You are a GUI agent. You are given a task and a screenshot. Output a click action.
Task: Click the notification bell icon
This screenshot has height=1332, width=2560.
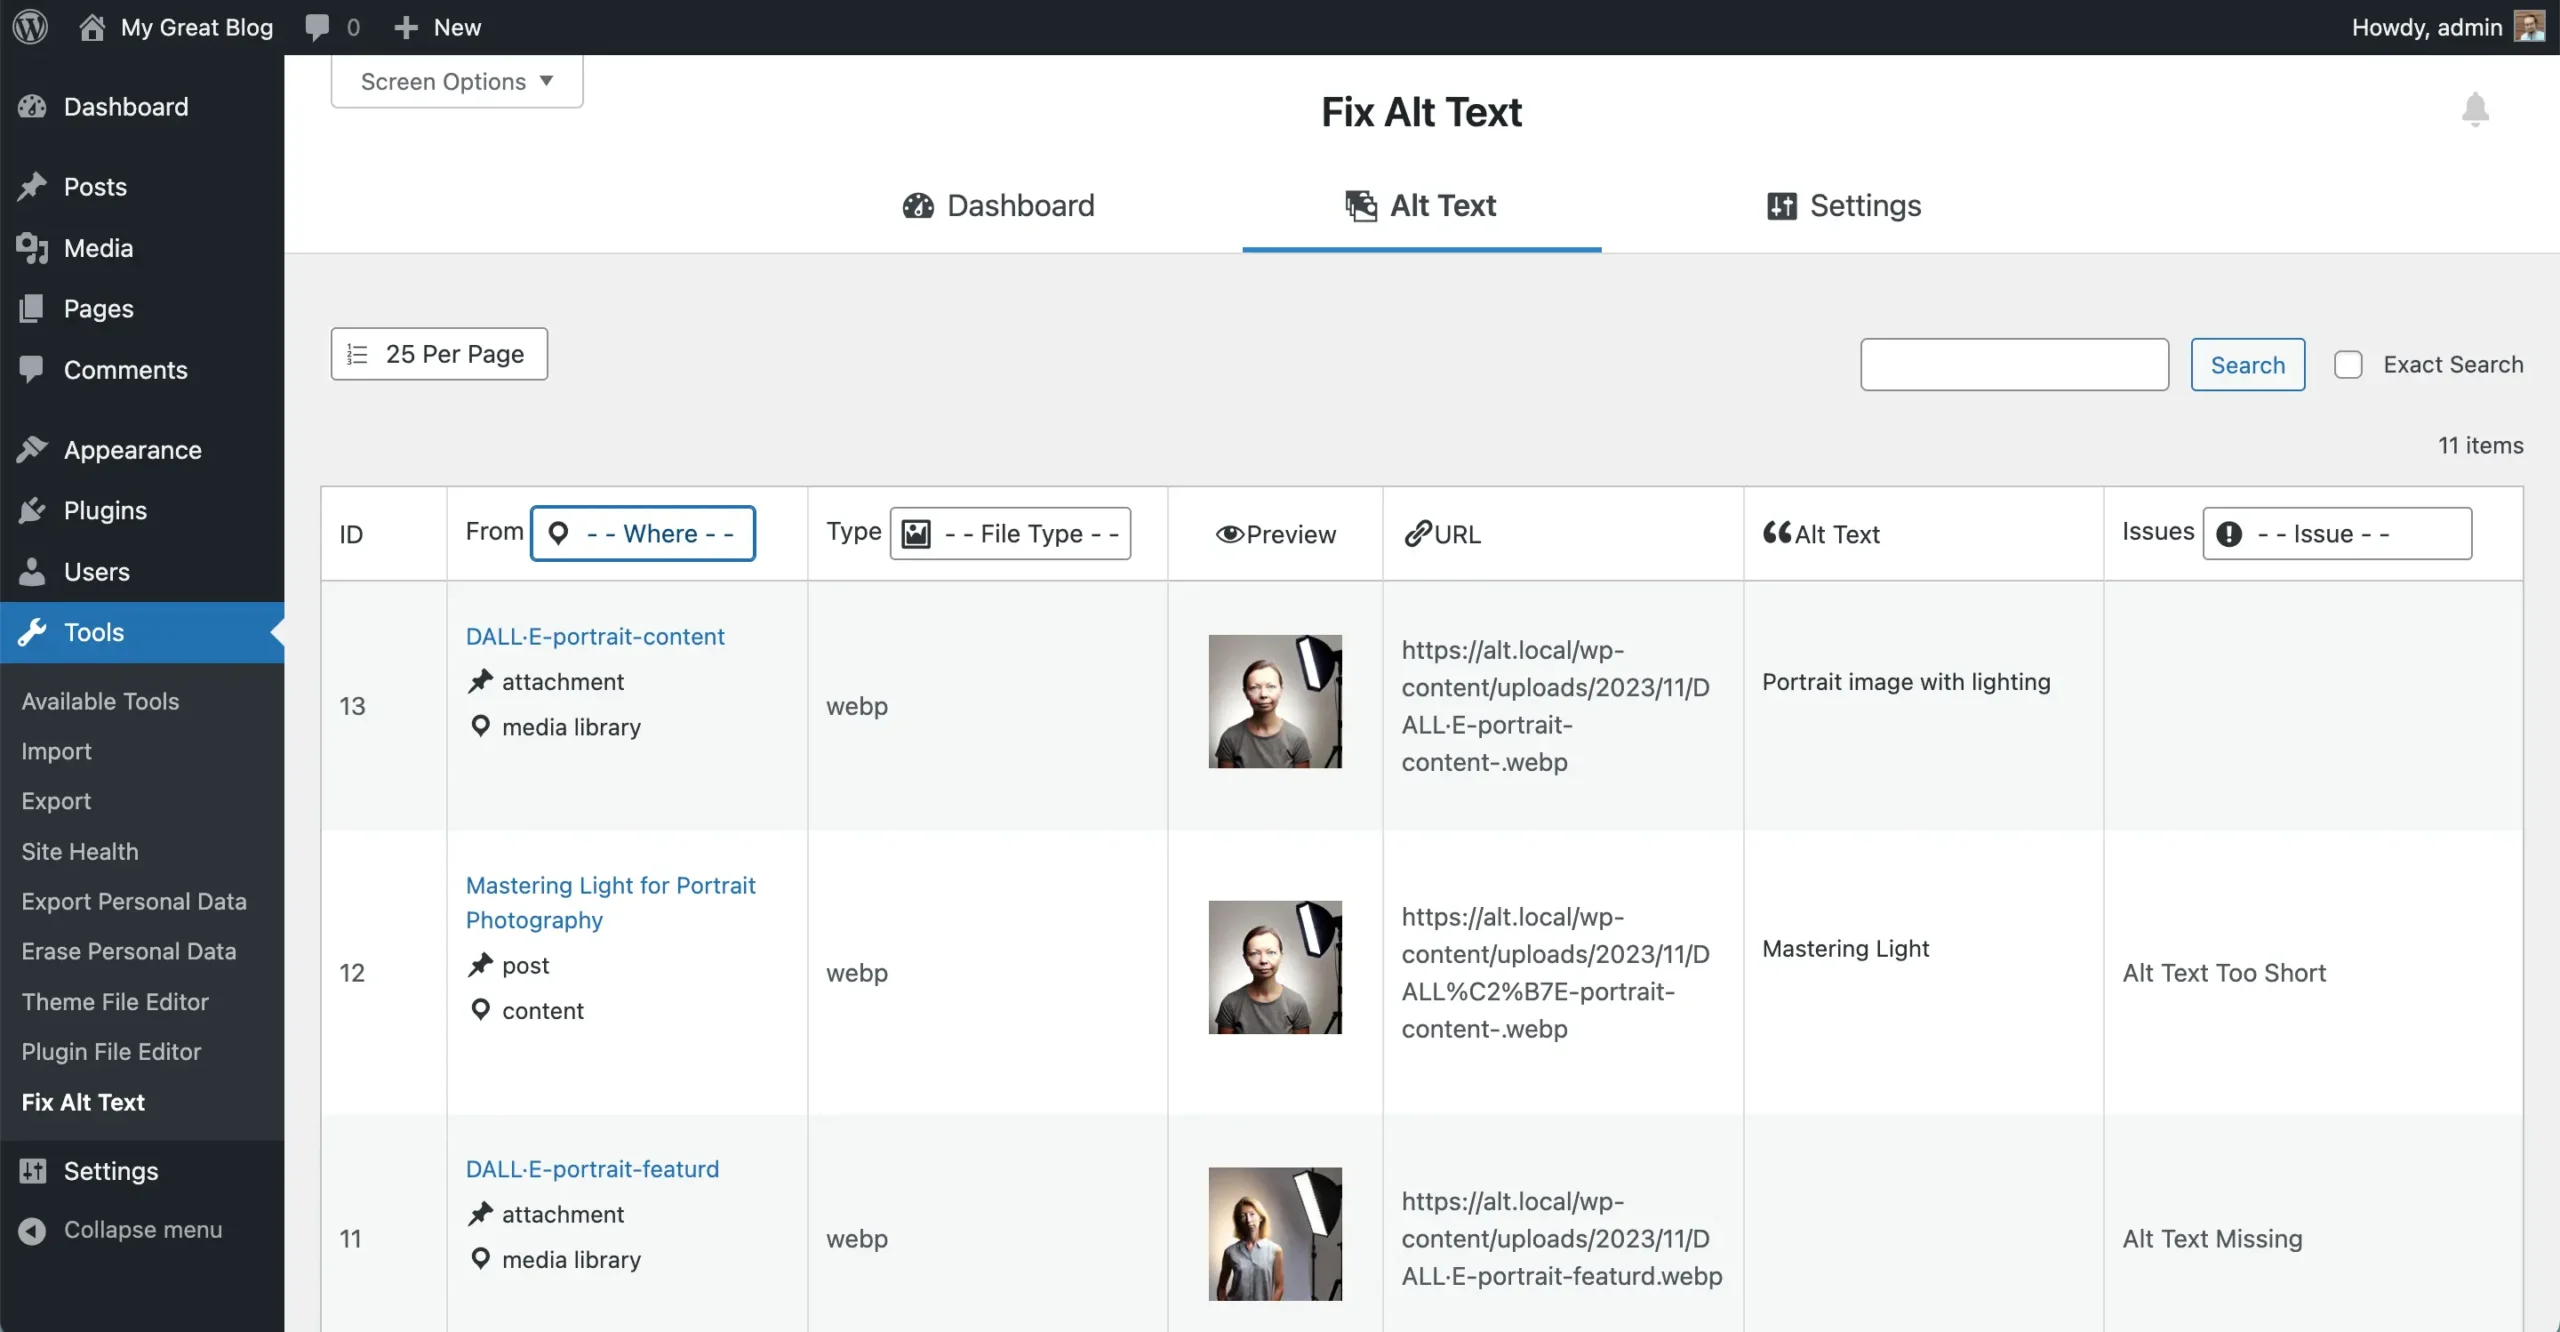2474,109
